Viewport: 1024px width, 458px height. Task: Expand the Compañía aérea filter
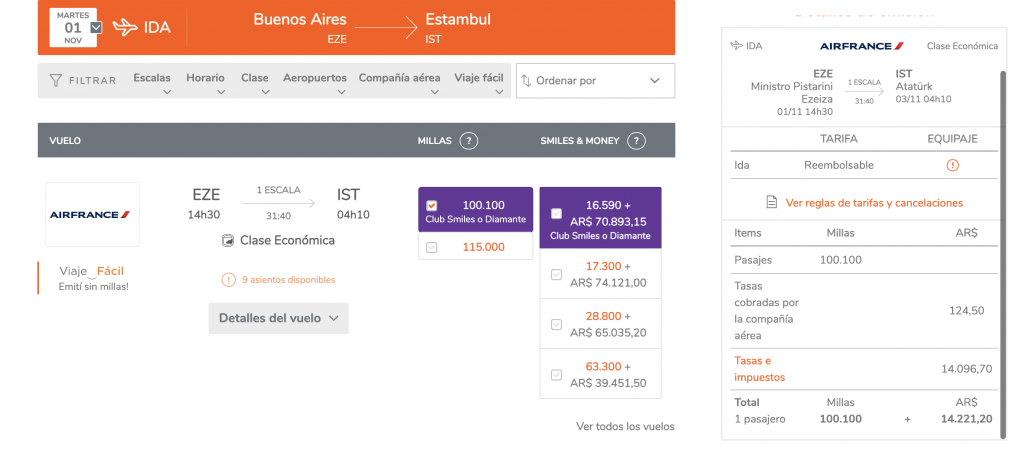click(399, 82)
